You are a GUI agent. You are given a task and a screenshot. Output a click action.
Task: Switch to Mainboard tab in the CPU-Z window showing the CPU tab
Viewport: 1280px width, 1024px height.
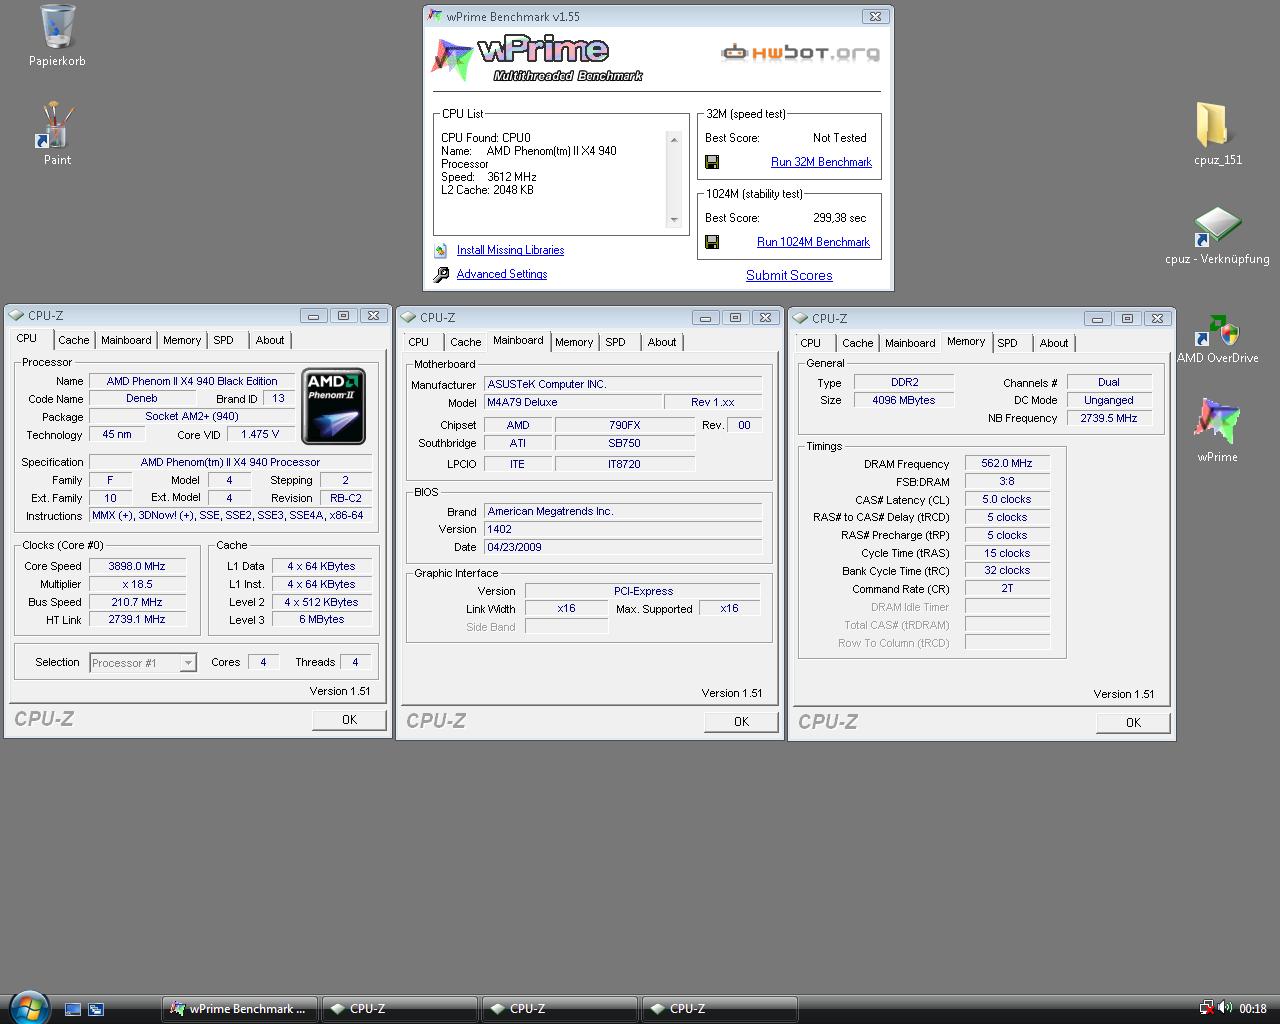pos(126,340)
